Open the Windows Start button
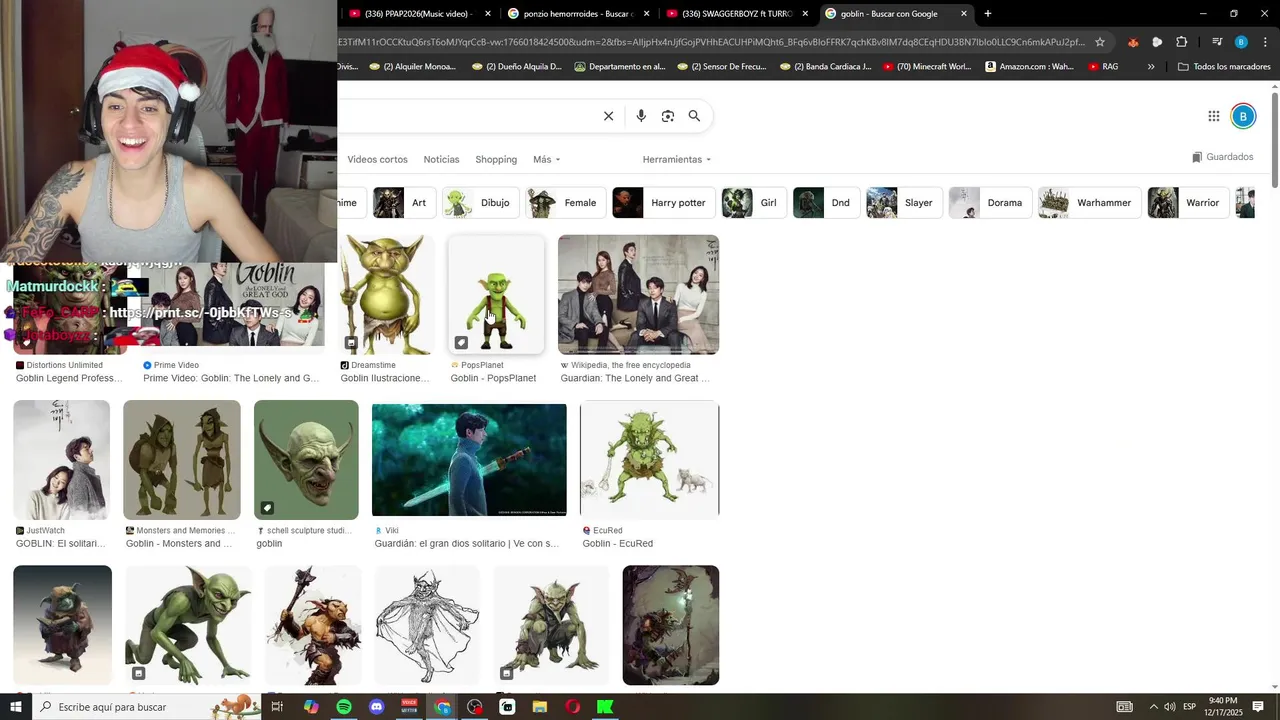Image resolution: width=1280 pixels, height=720 pixels. pos(15,707)
